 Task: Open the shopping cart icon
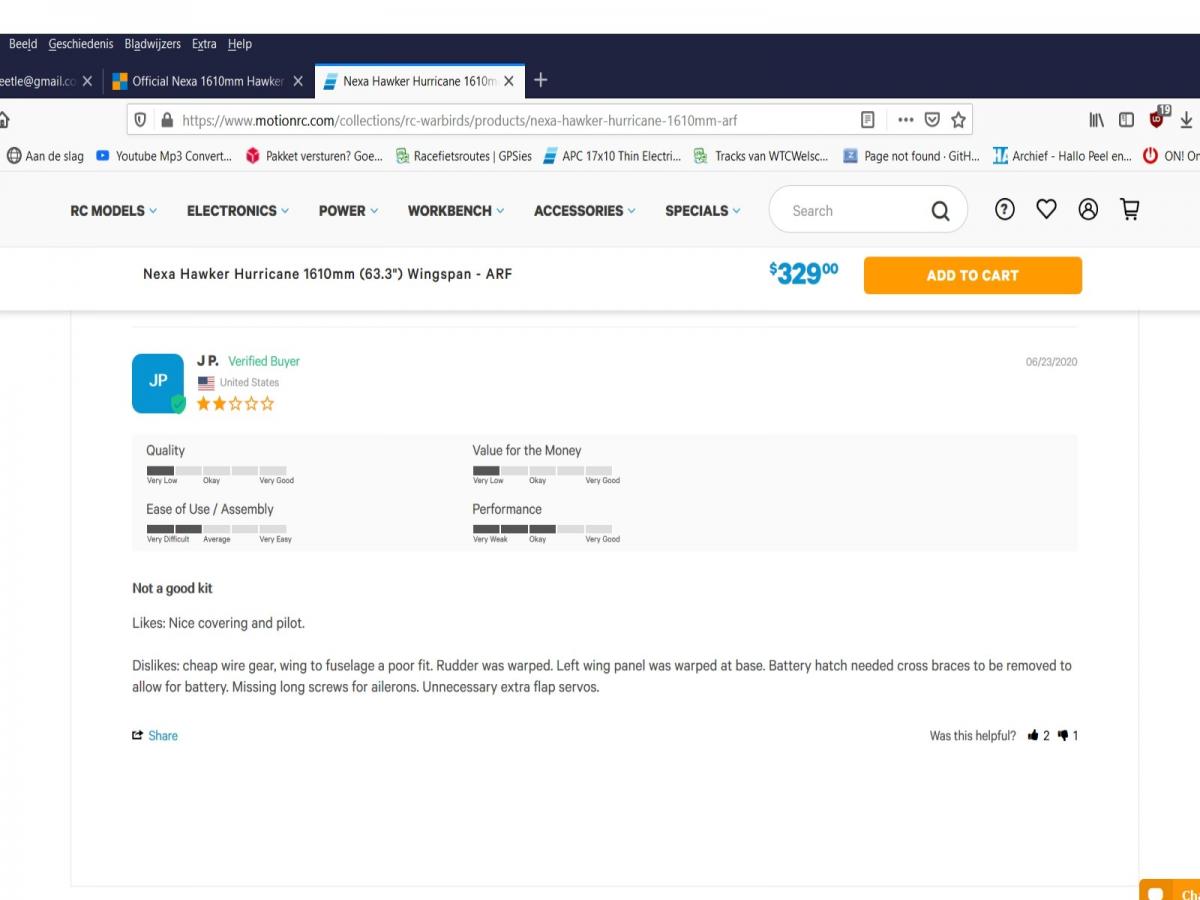click(x=1130, y=209)
